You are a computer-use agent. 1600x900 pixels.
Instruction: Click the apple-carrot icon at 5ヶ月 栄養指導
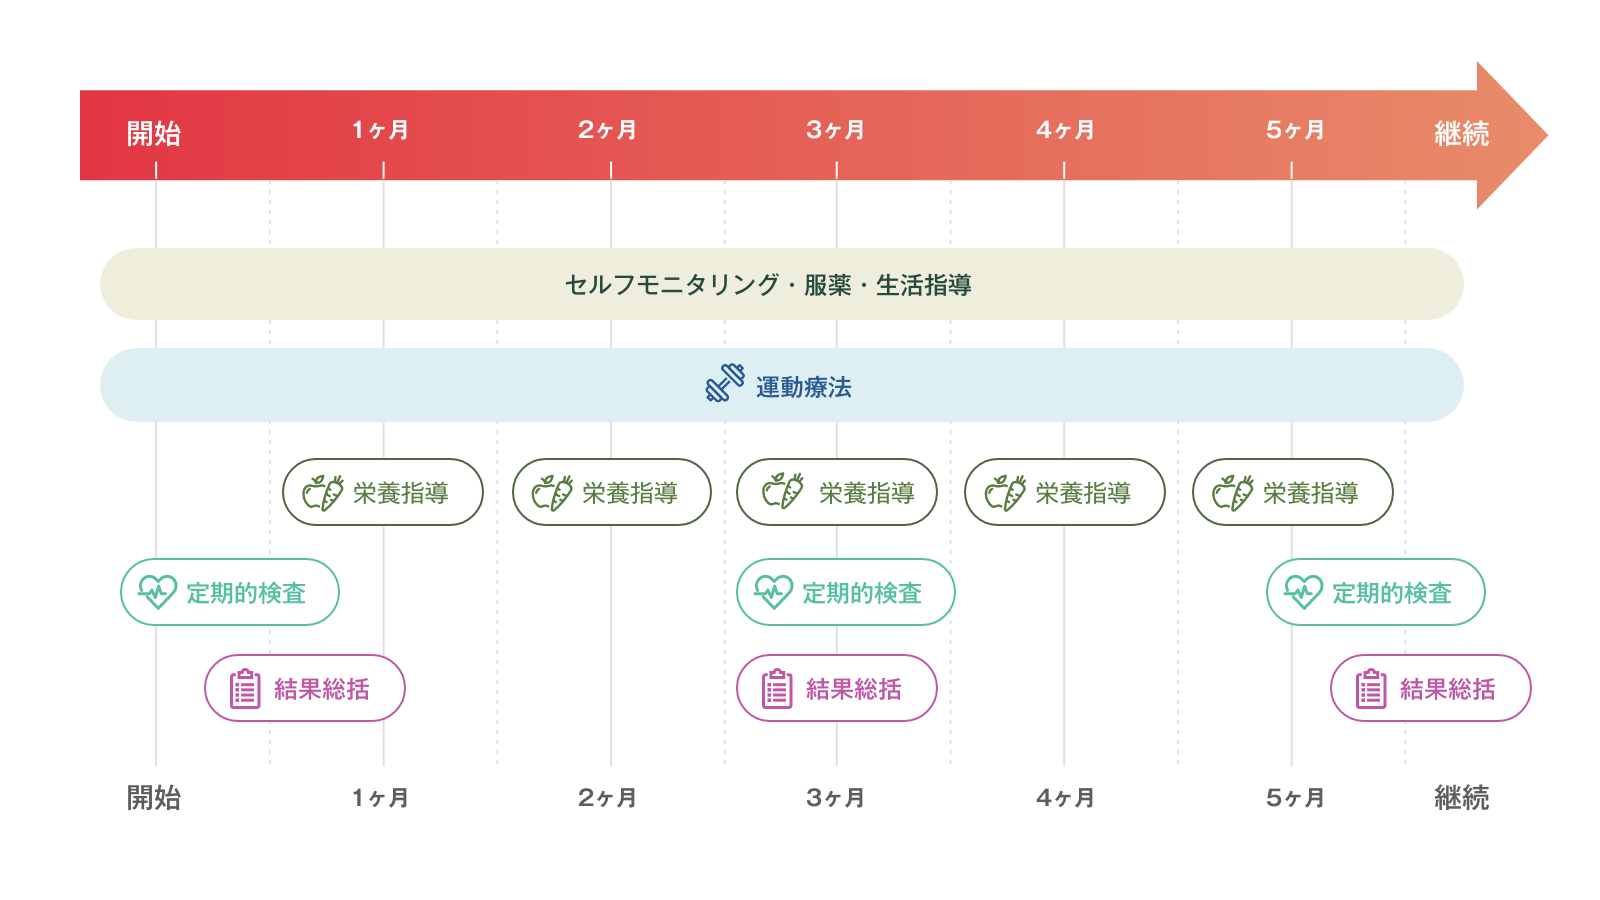(x=1233, y=492)
